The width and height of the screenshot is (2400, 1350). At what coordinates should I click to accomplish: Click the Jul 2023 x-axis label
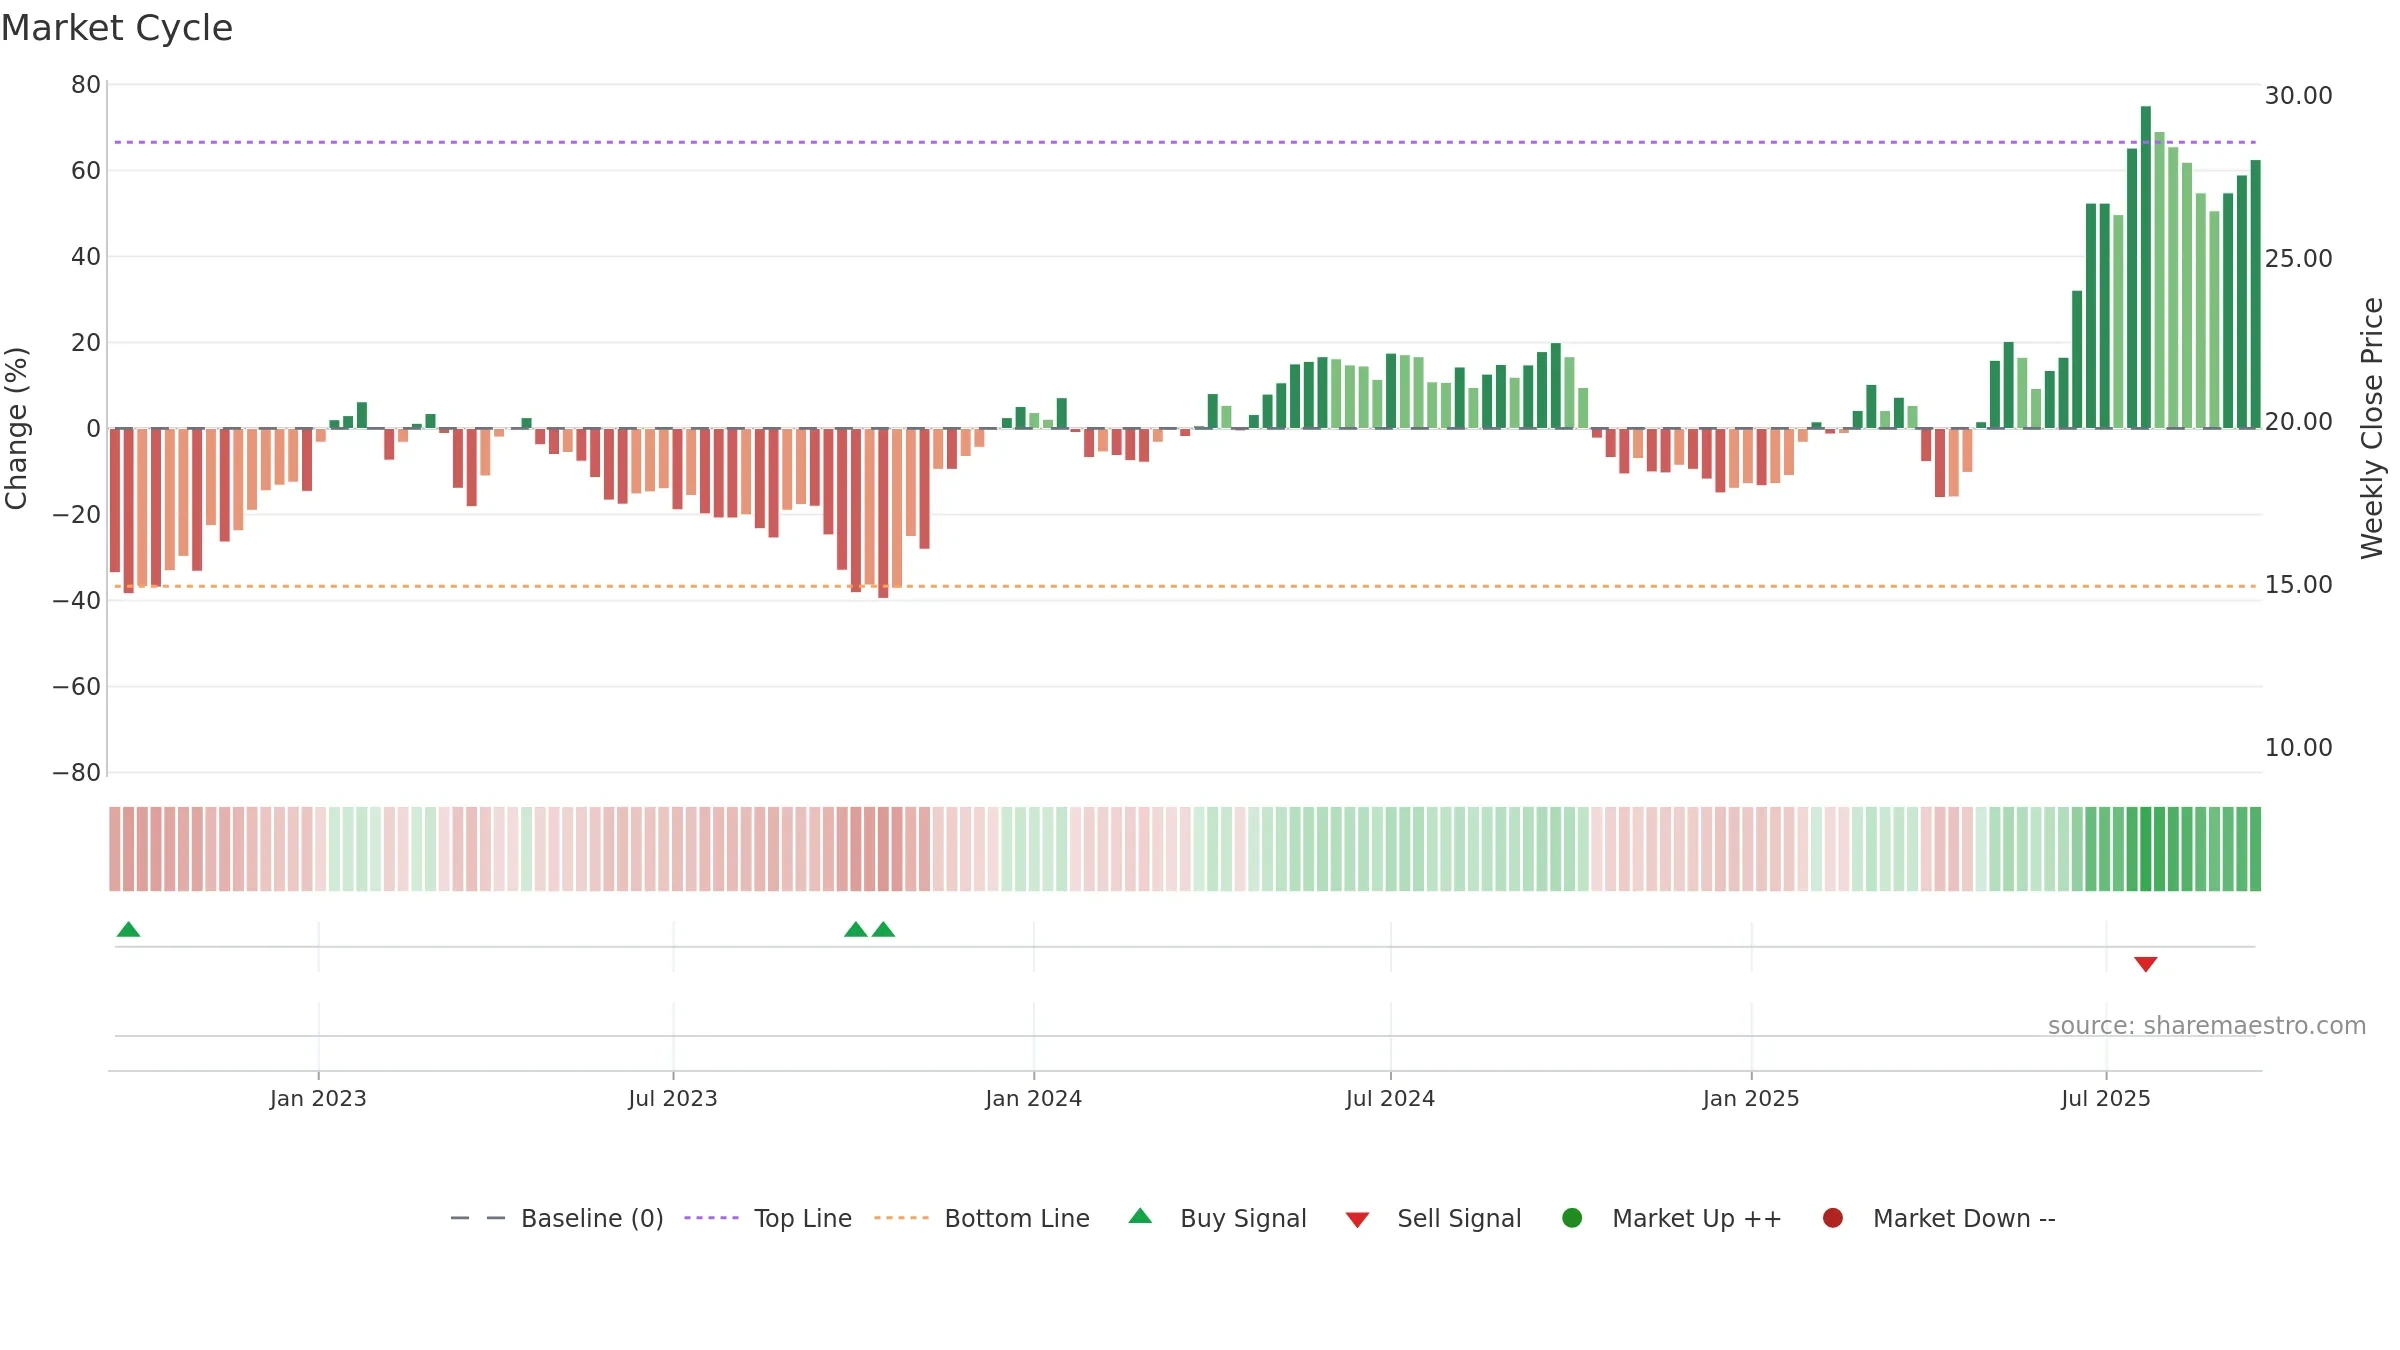[x=673, y=1099]
